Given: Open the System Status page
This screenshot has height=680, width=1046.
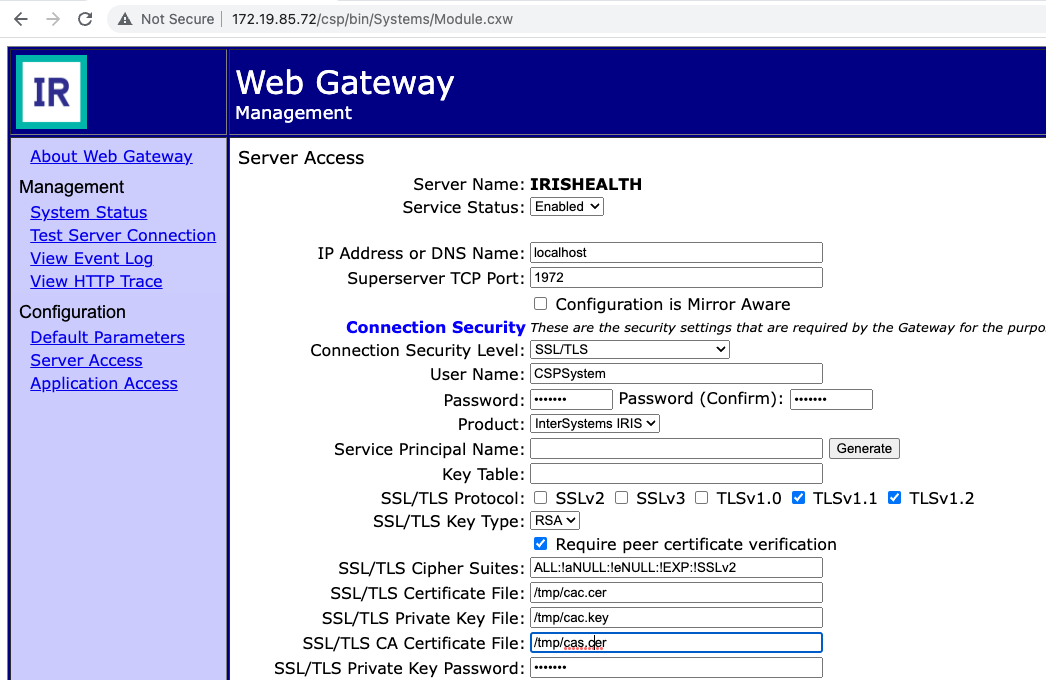Looking at the screenshot, I should [x=89, y=212].
